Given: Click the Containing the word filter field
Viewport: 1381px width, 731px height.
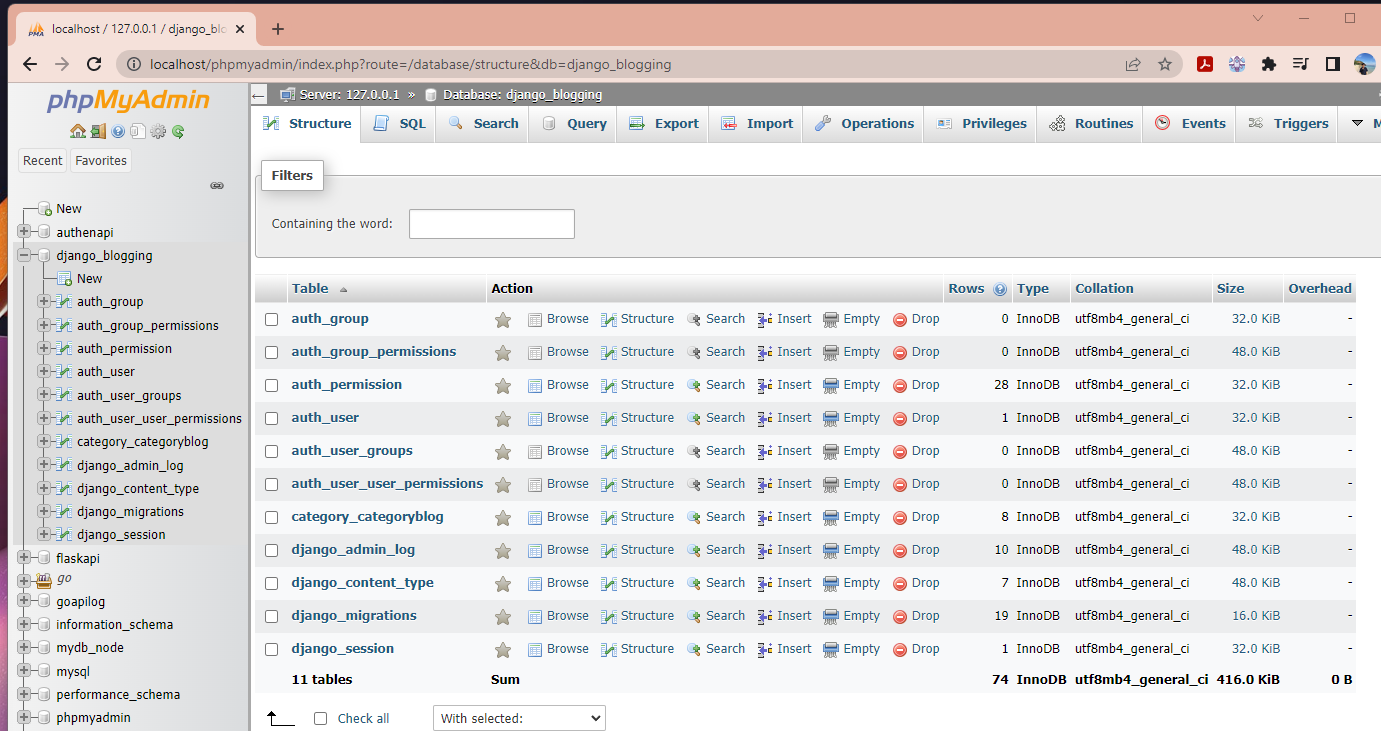Looking at the screenshot, I should (x=491, y=224).
